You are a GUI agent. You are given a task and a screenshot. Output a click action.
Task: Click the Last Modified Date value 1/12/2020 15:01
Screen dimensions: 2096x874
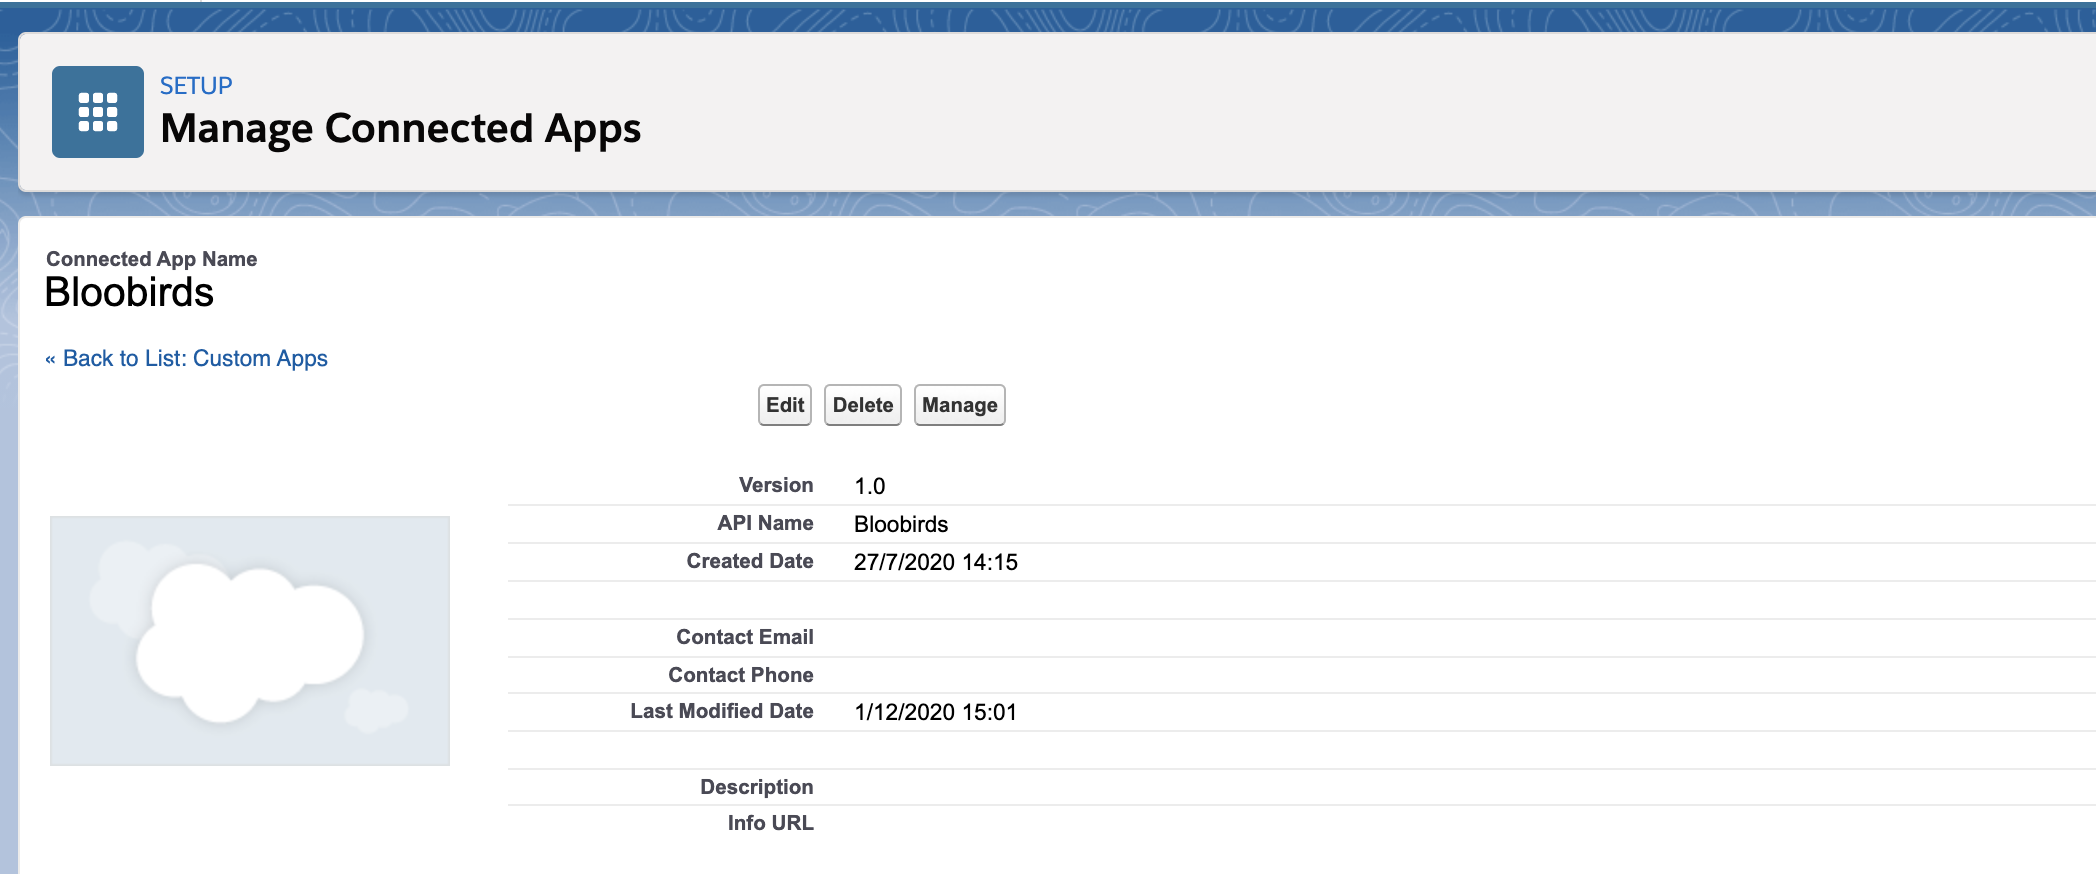pos(936,712)
